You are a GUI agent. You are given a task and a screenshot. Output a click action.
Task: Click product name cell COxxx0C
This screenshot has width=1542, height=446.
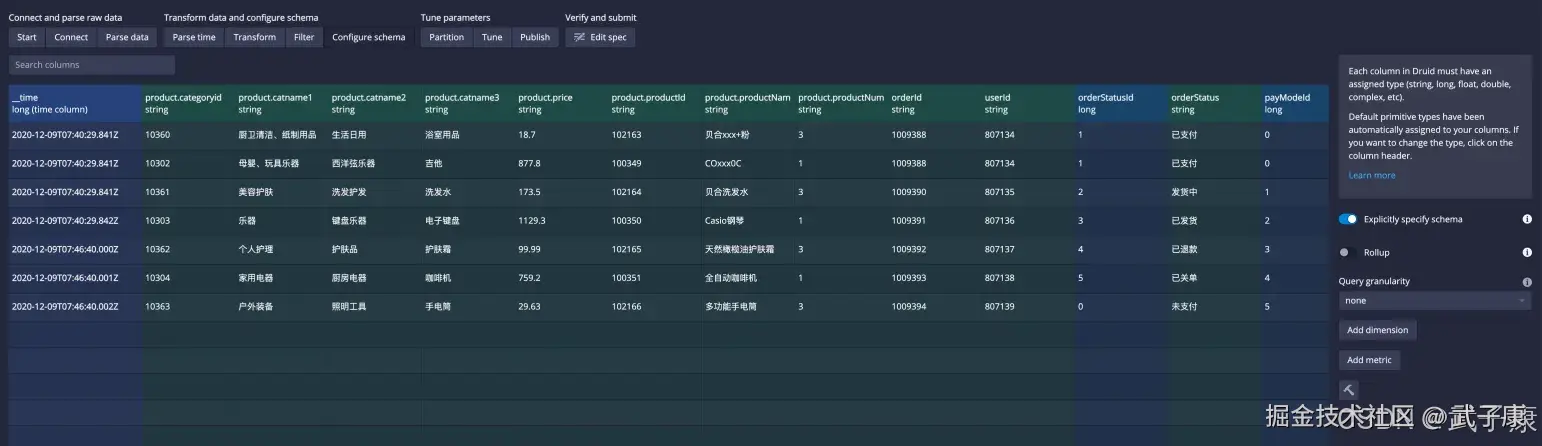pyautogui.click(x=747, y=163)
